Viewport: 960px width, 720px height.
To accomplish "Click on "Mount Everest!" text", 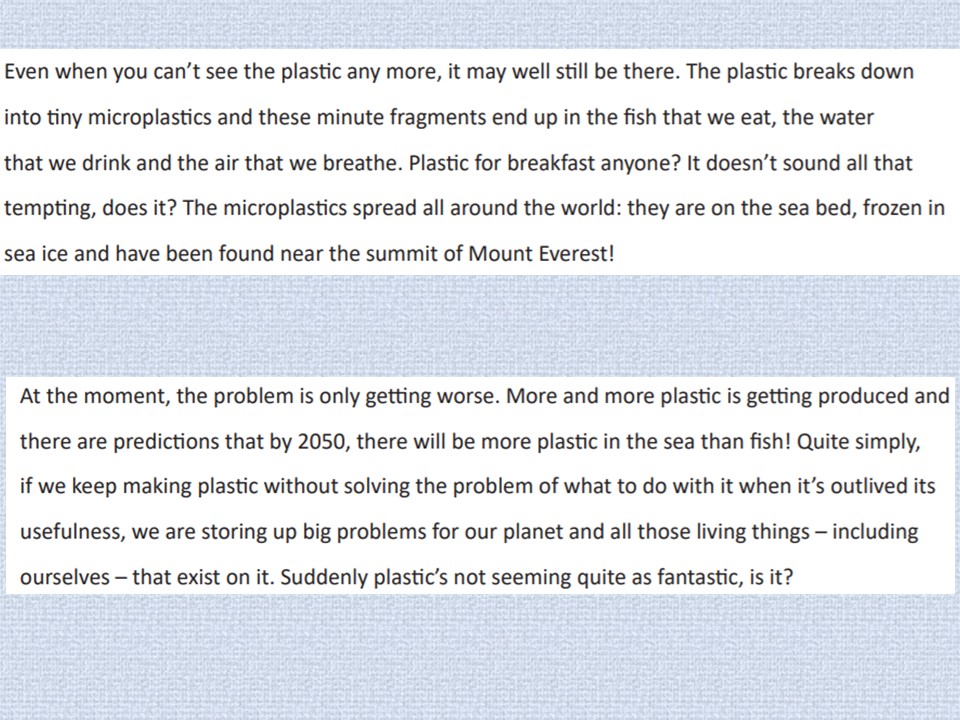I will [x=541, y=253].
